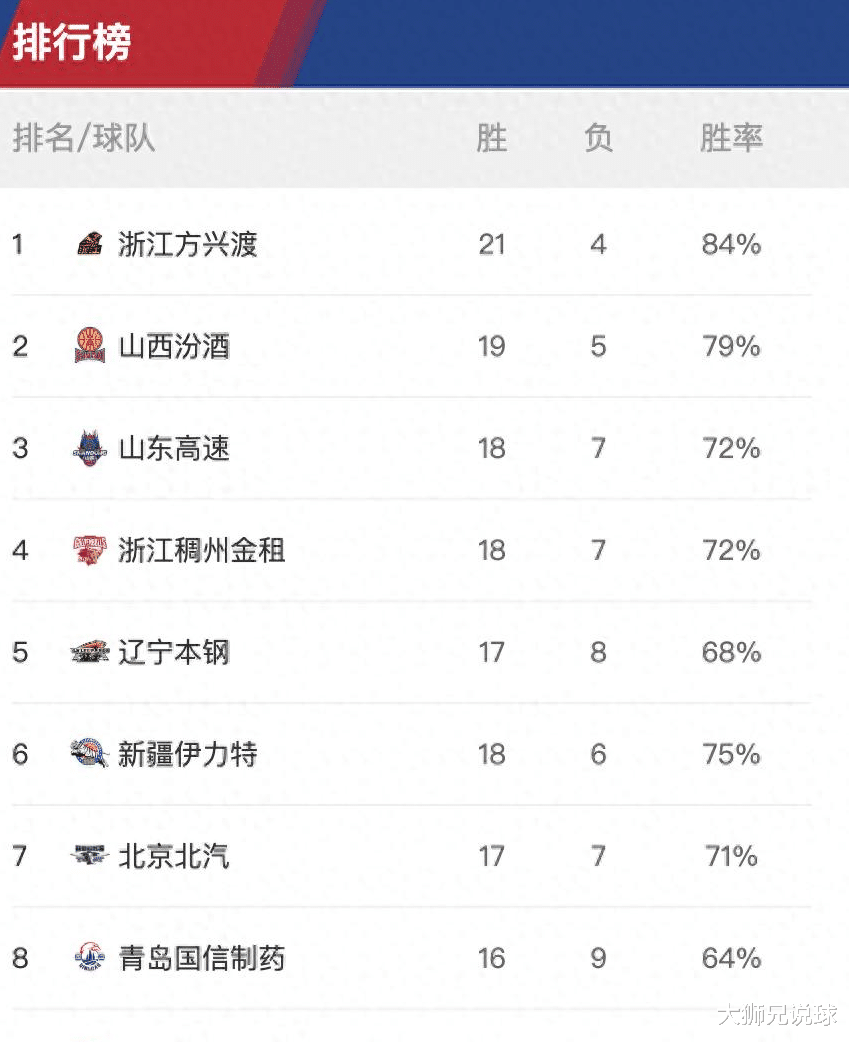
Task: Click the 北京北汽 team logo
Action: click(x=90, y=855)
